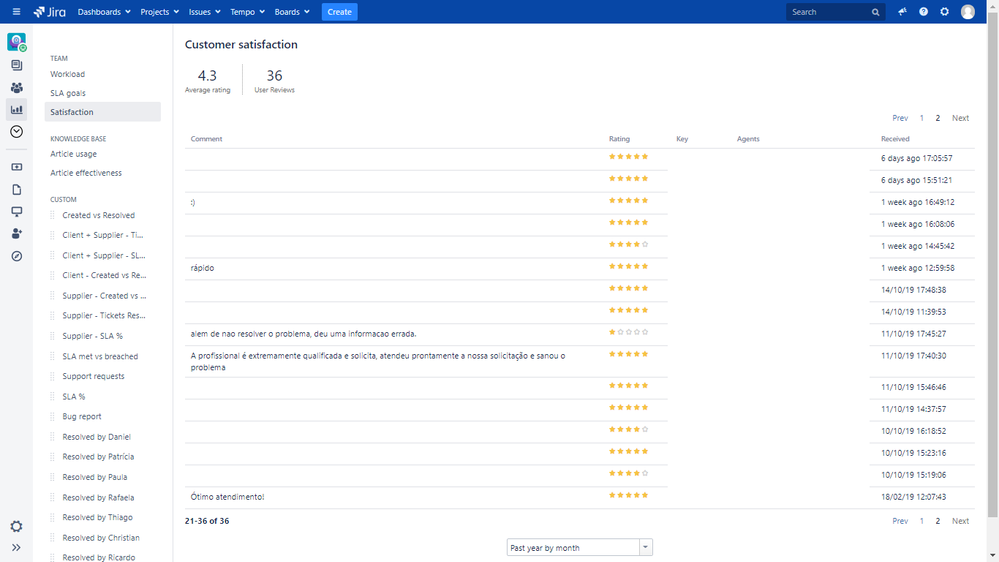Go to page 1 in bottom pagination
This screenshot has height=562, width=999.
pyautogui.click(x=921, y=521)
